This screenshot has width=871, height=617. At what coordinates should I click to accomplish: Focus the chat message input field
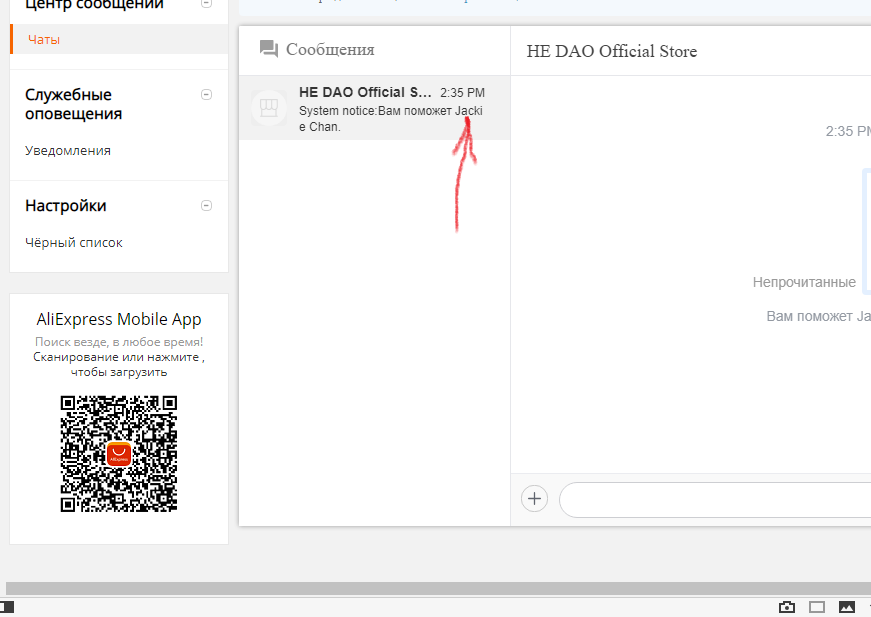pyautogui.click(x=715, y=500)
